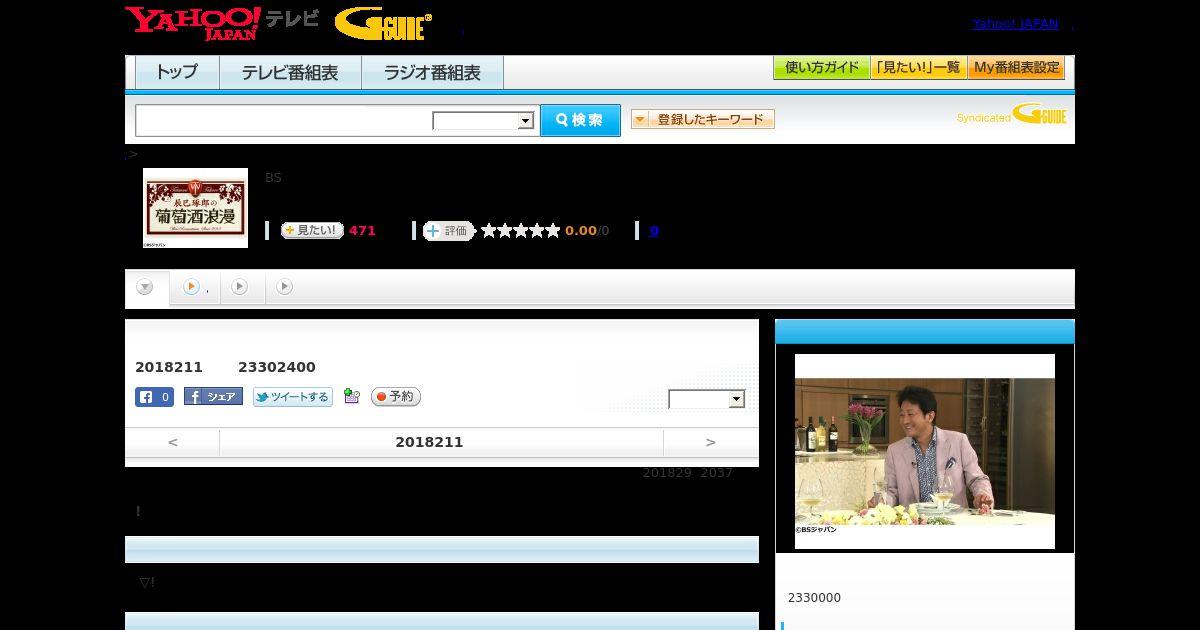Open the Yahoo! JAPAN テレビ logo
Screen dimensions: 1200x630
coord(222,23)
